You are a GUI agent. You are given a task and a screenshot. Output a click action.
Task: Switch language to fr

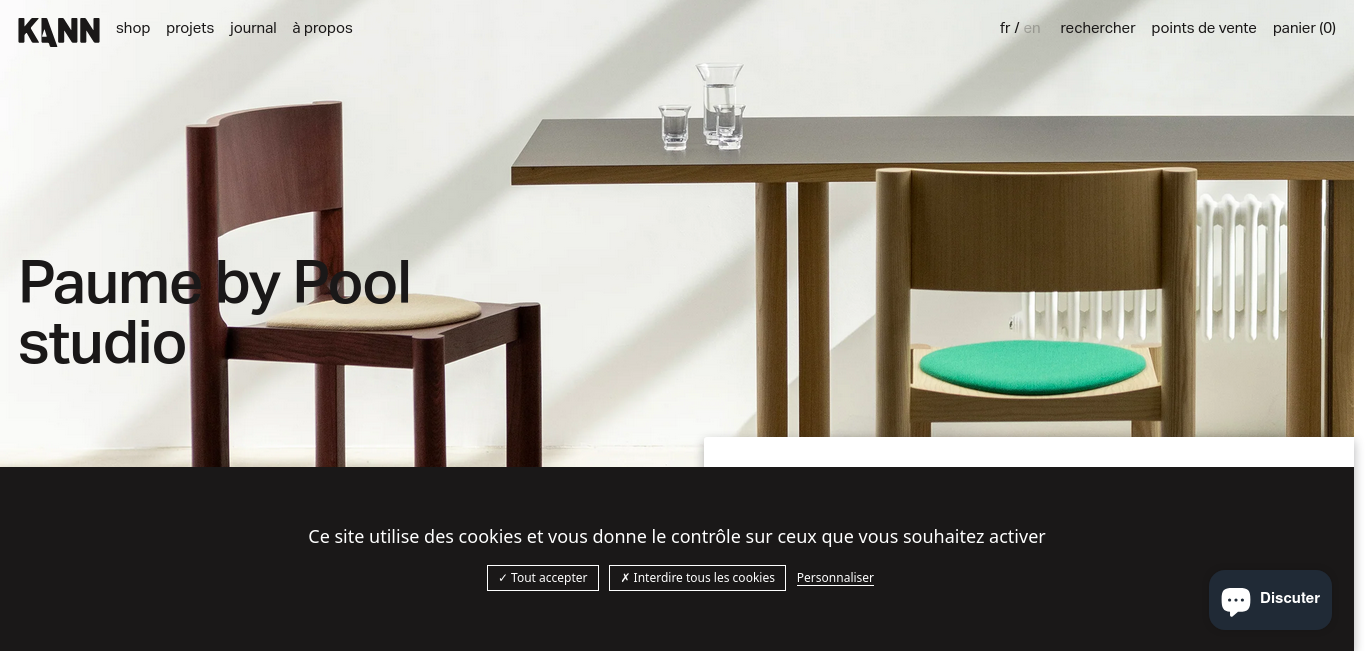(x=1005, y=28)
